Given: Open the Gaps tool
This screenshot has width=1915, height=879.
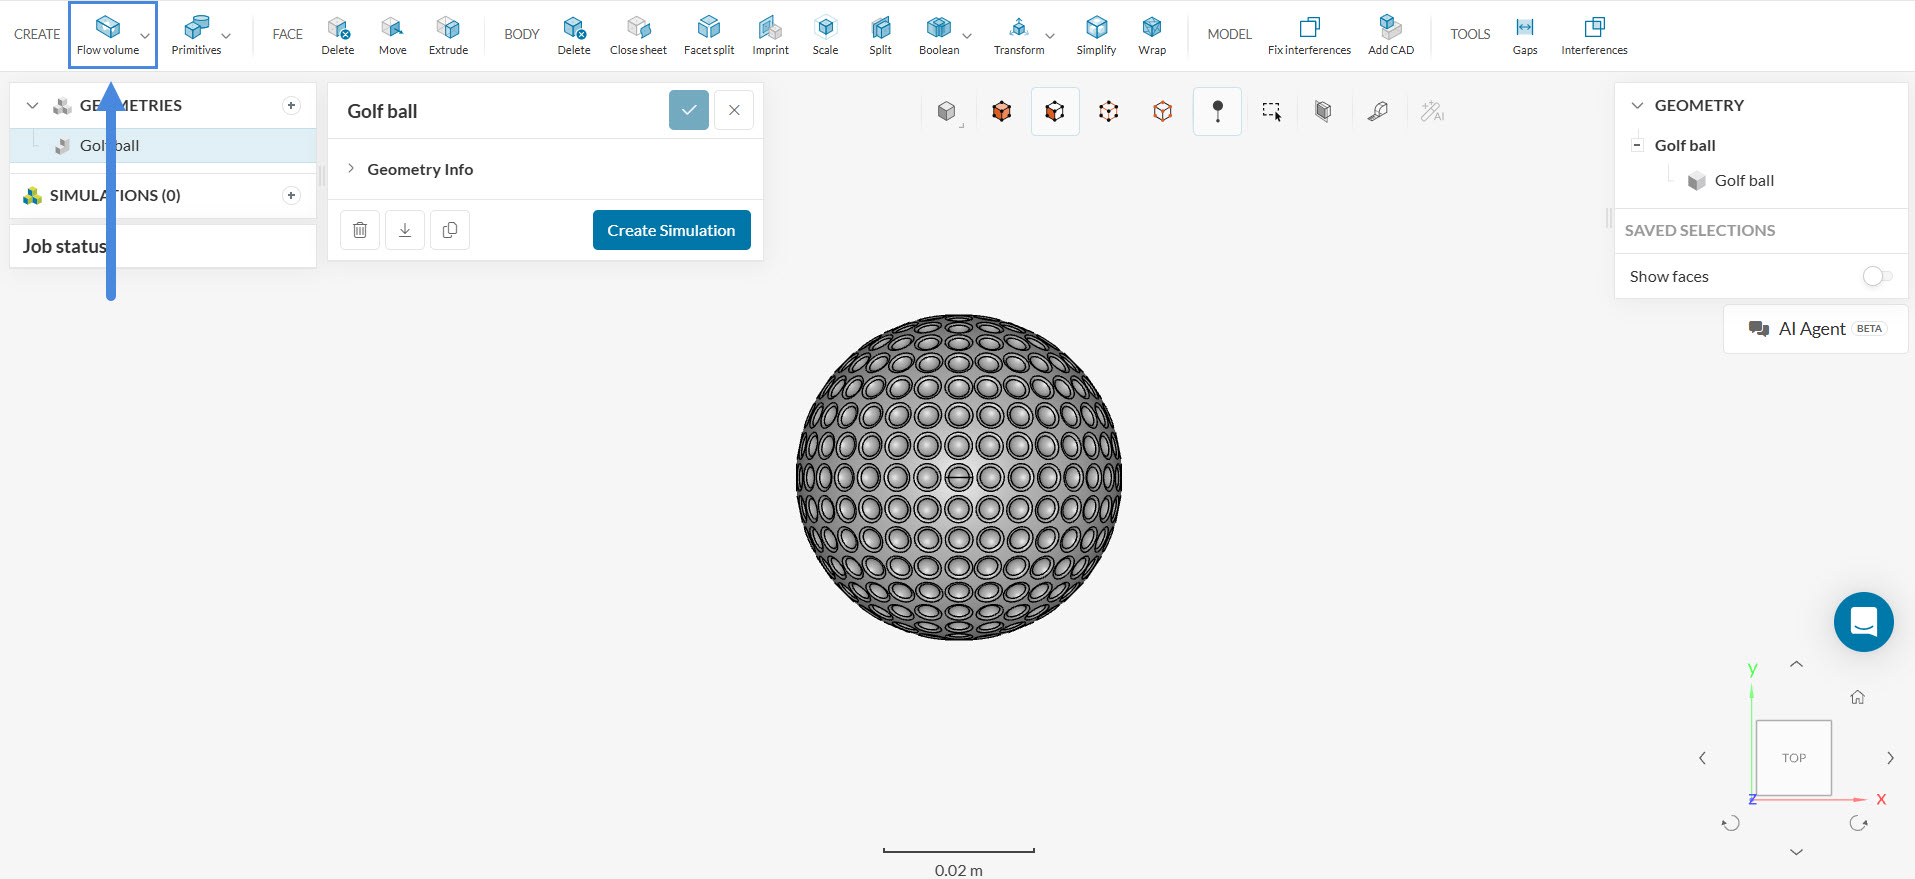Looking at the screenshot, I should point(1524,35).
